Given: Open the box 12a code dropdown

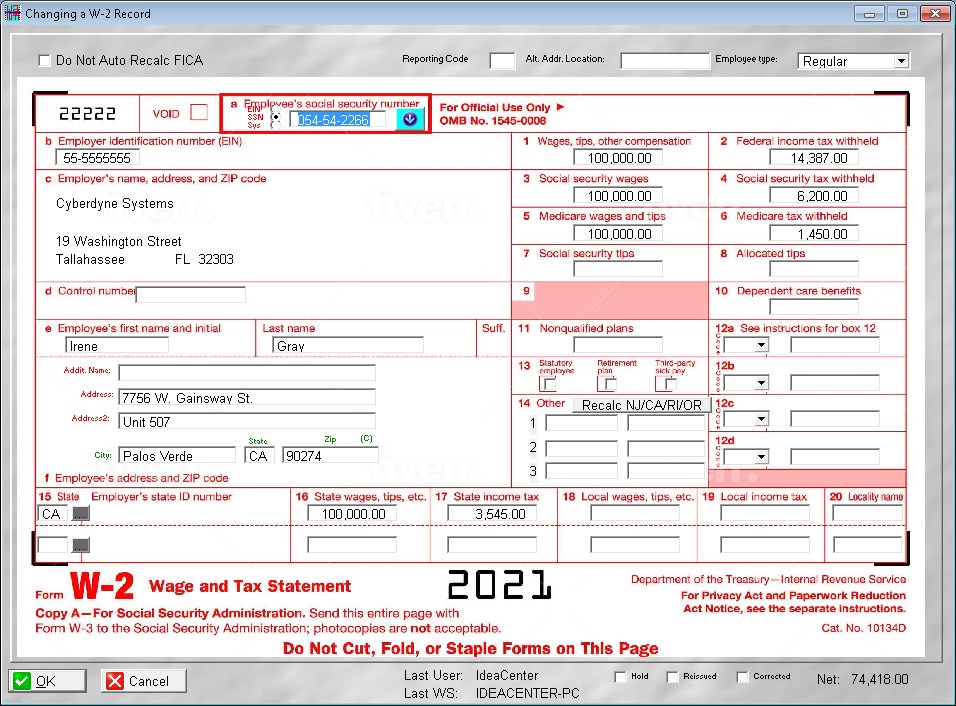Looking at the screenshot, I should click(759, 344).
